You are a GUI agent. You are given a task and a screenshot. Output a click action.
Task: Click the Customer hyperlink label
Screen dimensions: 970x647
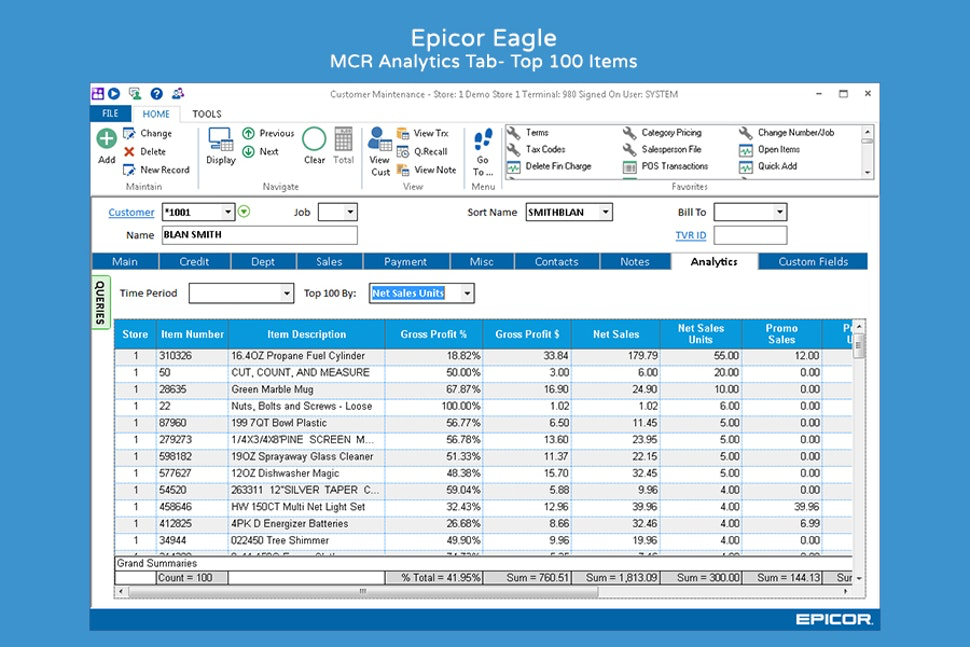point(131,212)
